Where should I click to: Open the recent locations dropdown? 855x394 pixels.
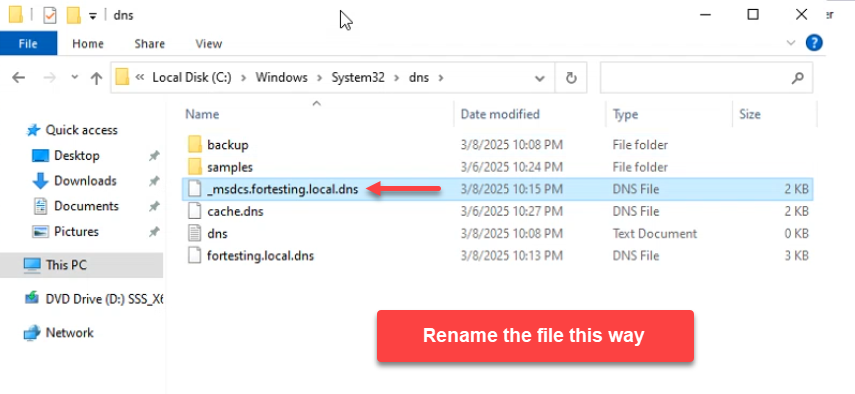(x=75, y=78)
